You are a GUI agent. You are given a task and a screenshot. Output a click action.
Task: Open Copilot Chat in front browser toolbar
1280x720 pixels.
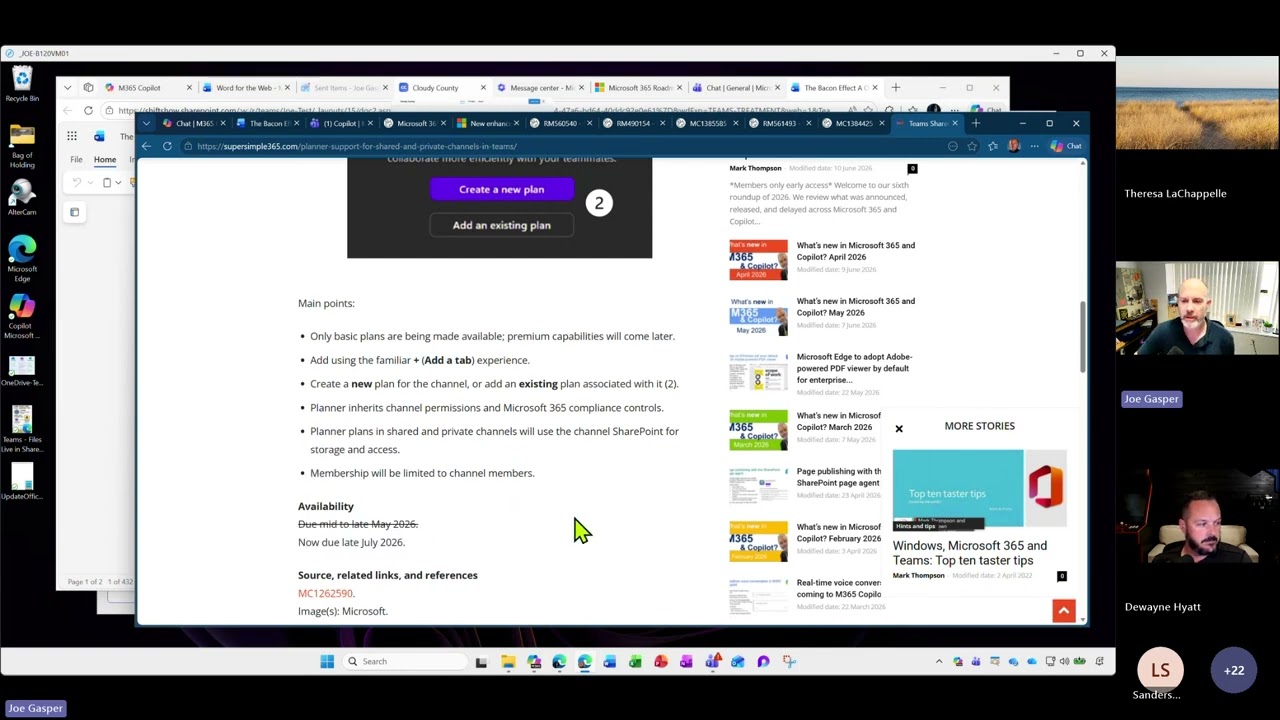coord(1066,146)
